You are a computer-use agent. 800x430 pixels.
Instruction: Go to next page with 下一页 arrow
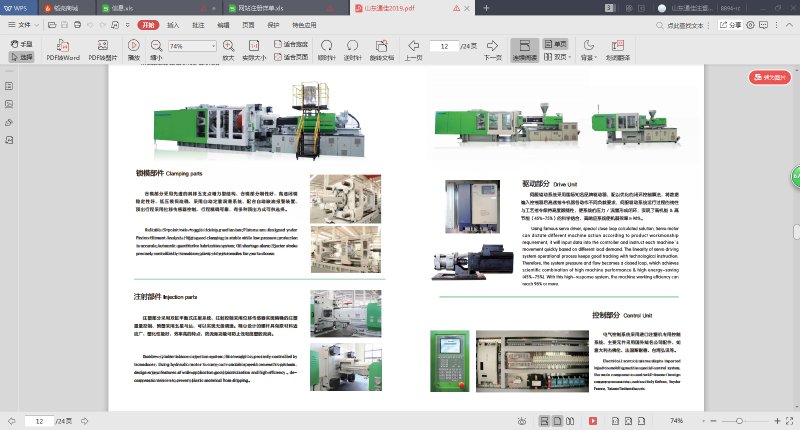(492, 46)
